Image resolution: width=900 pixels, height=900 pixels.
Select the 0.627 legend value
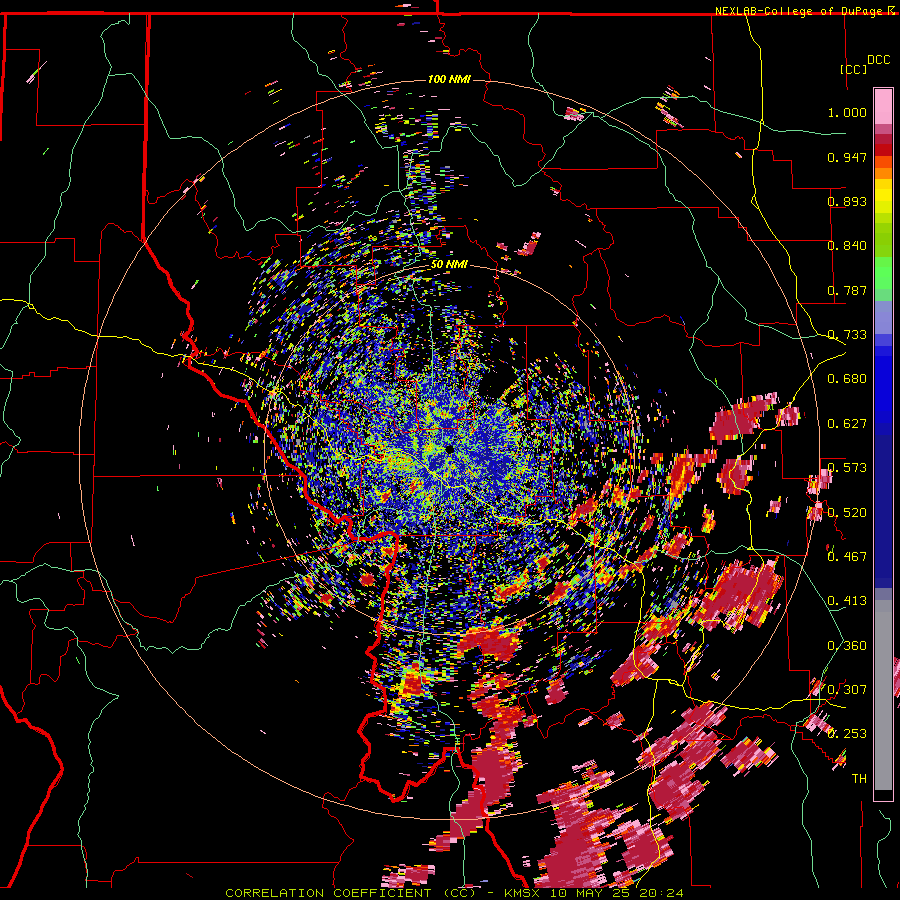tap(847, 424)
